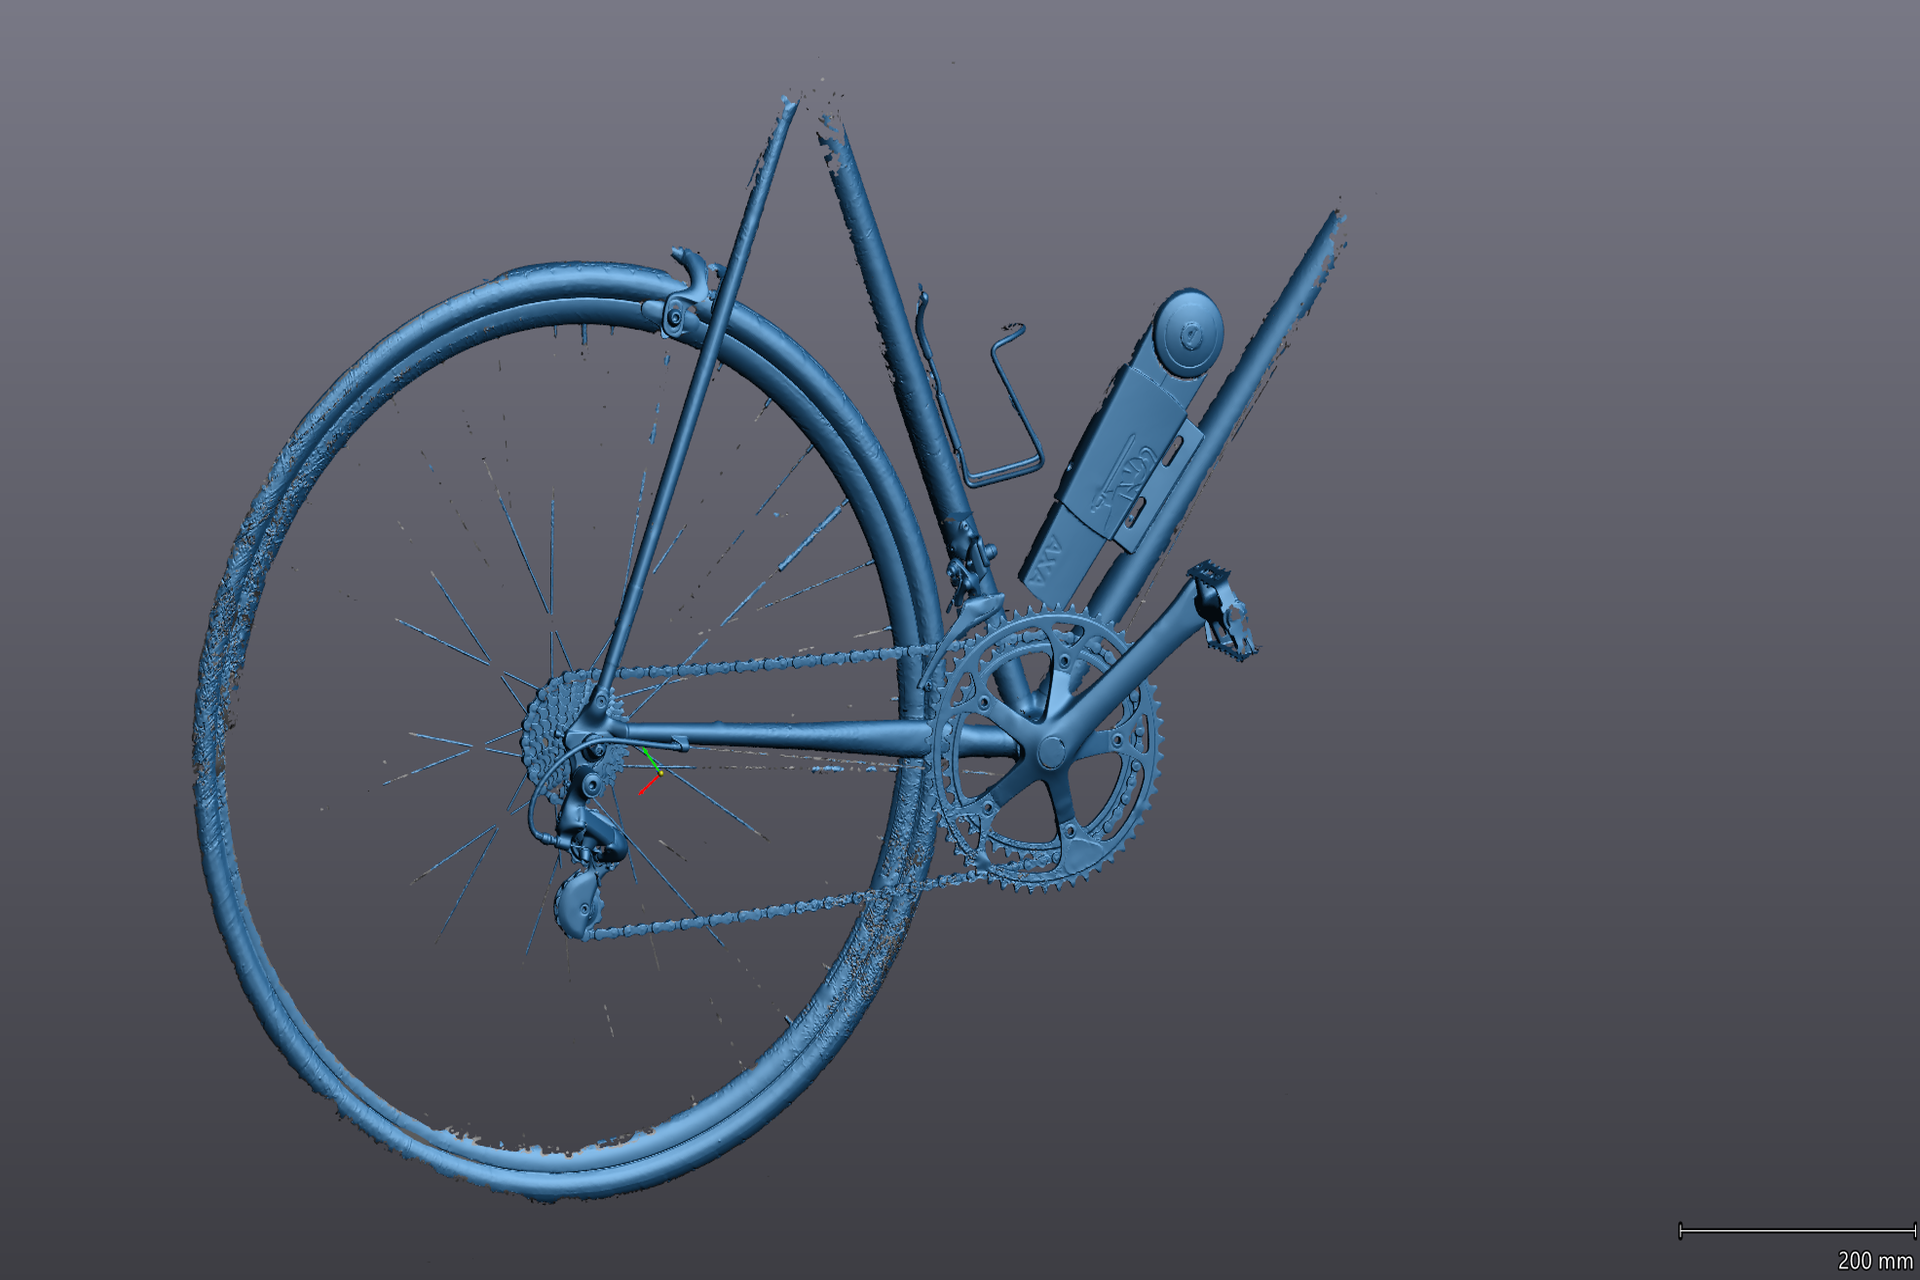1920x1280 pixels.
Task: Click the scale bar line
Action: (1797, 1230)
